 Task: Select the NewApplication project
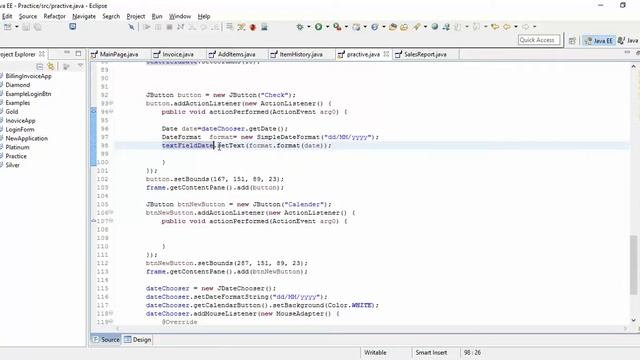27,138
